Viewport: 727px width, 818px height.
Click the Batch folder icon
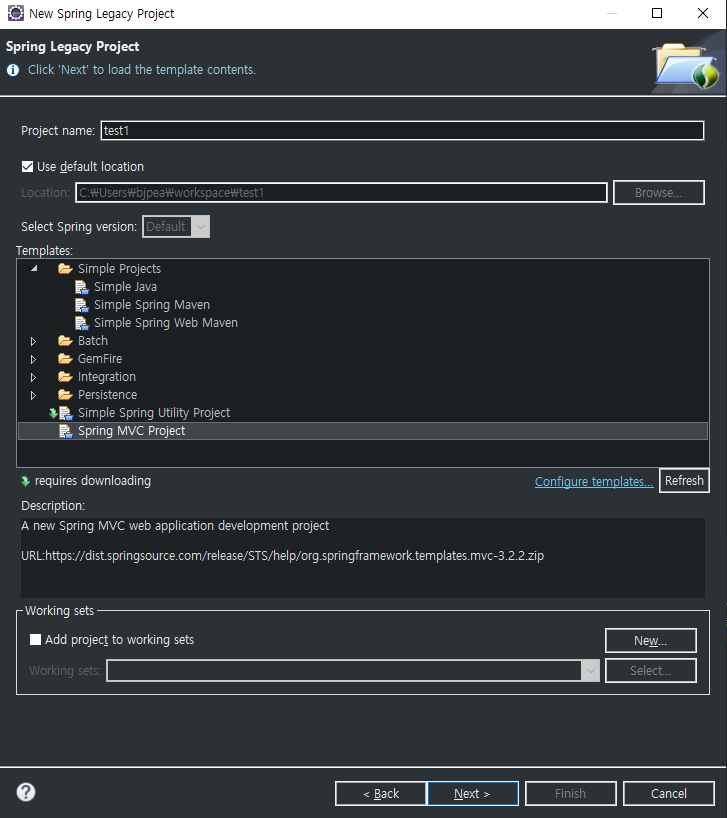coord(65,341)
